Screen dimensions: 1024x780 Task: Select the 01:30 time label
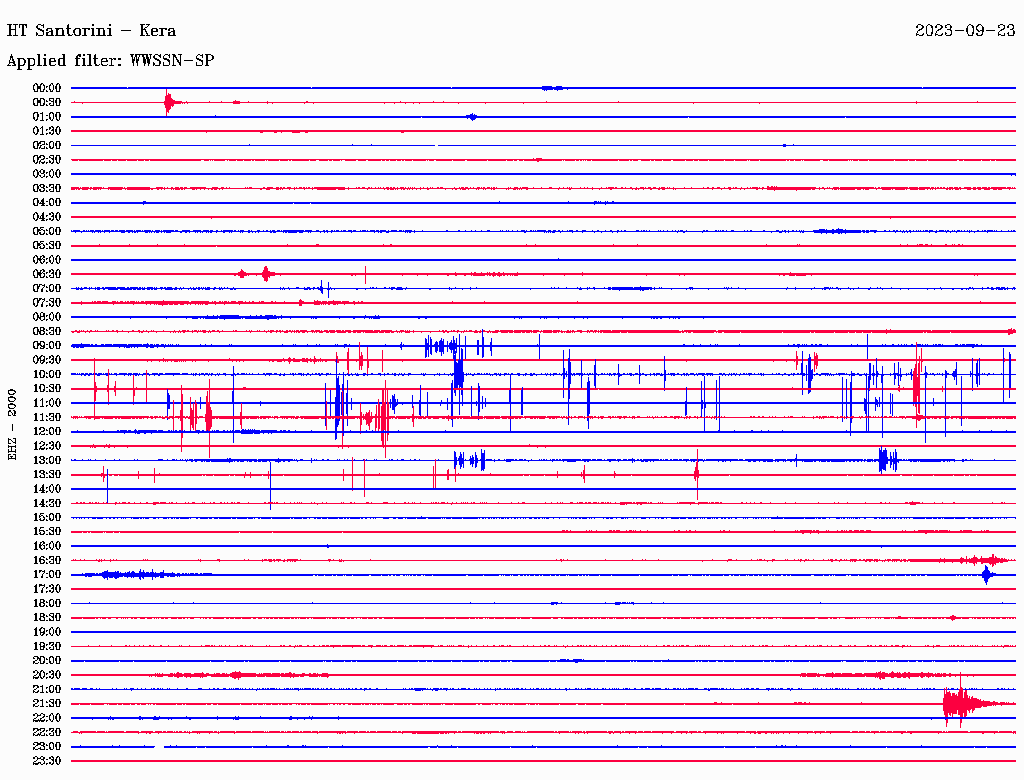[47, 131]
